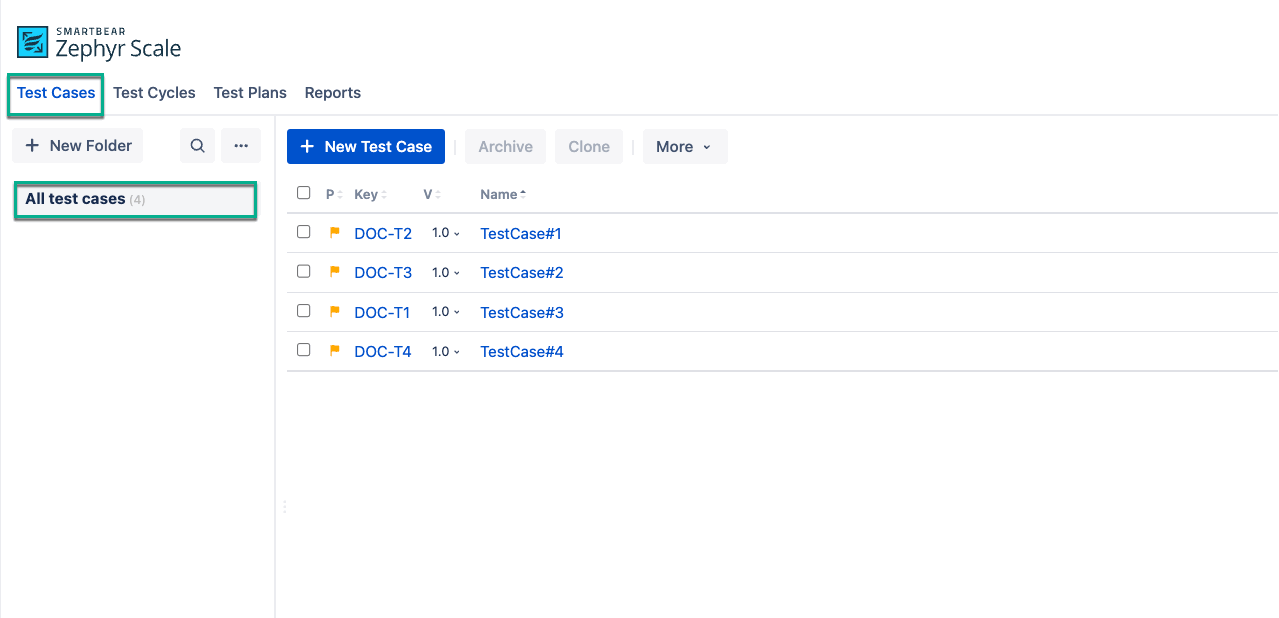
Task: Click the vertical panel resize handle
Action: coord(284,506)
